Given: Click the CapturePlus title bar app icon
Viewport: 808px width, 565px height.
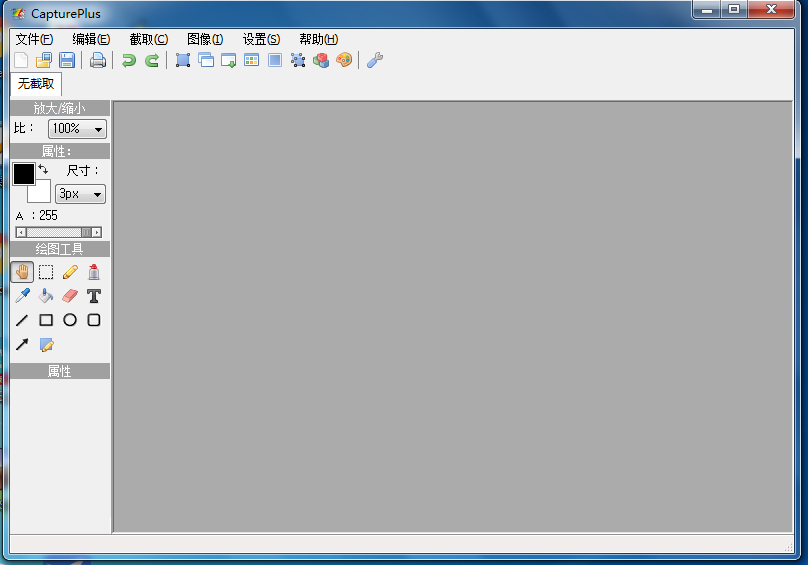Looking at the screenshot, I should [18, 14].
